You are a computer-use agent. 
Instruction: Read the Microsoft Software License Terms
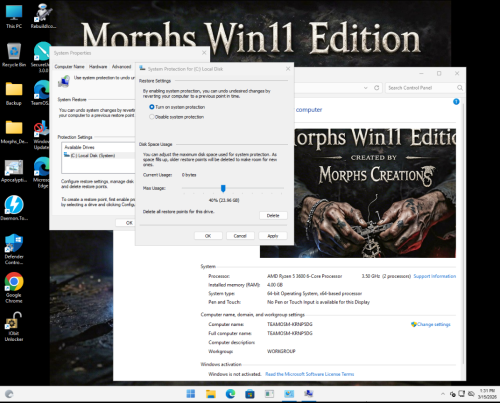coord(310,374)
